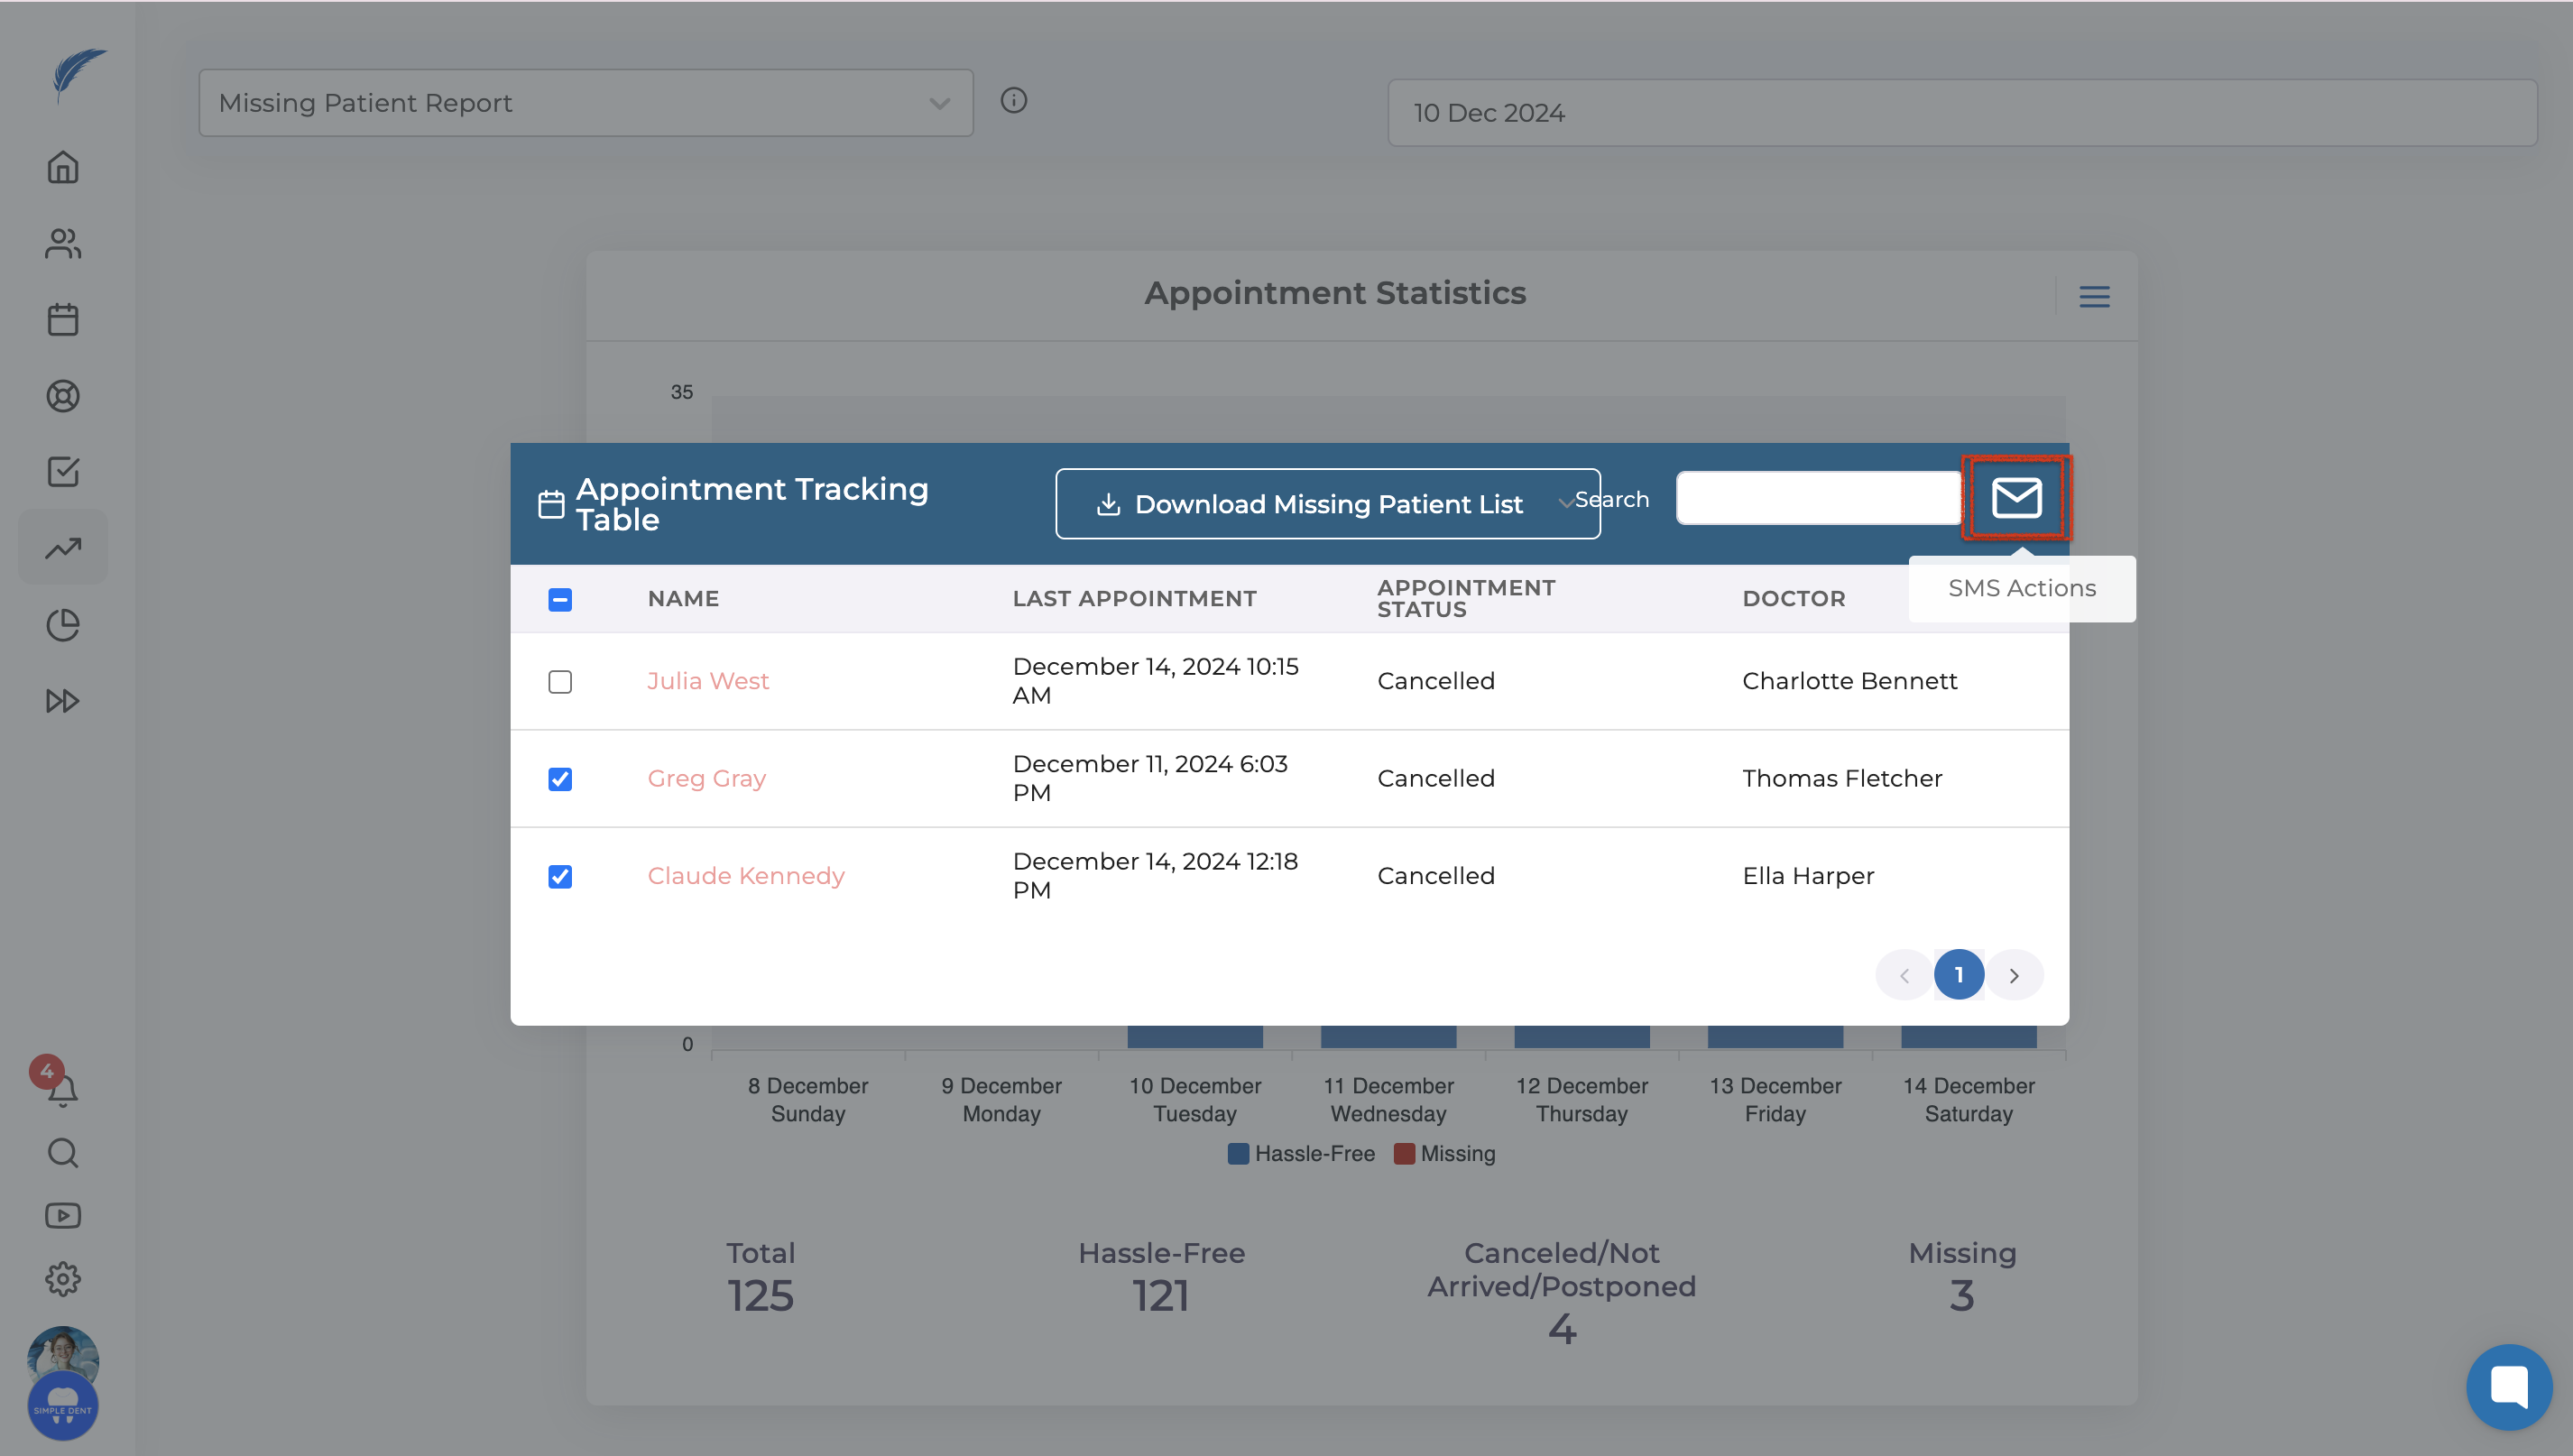The height and width of the screenshot is (1456, 2573).
Task: Open the Download Missing Patient List chevron
Action: 1565,504
